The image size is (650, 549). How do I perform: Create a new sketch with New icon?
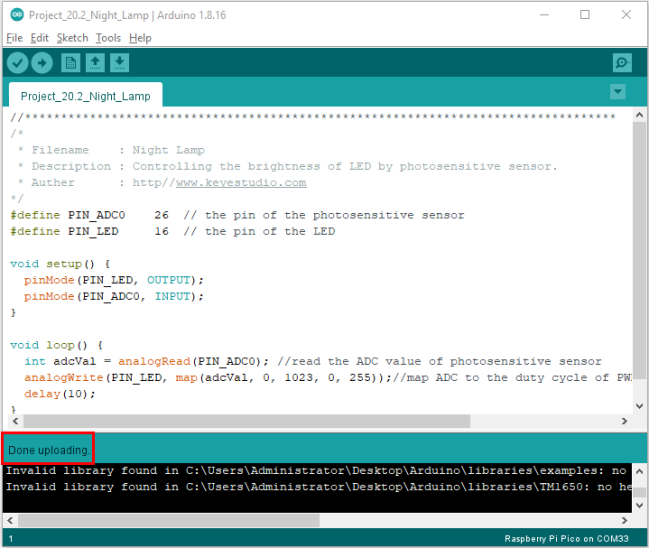click(70, 63)
